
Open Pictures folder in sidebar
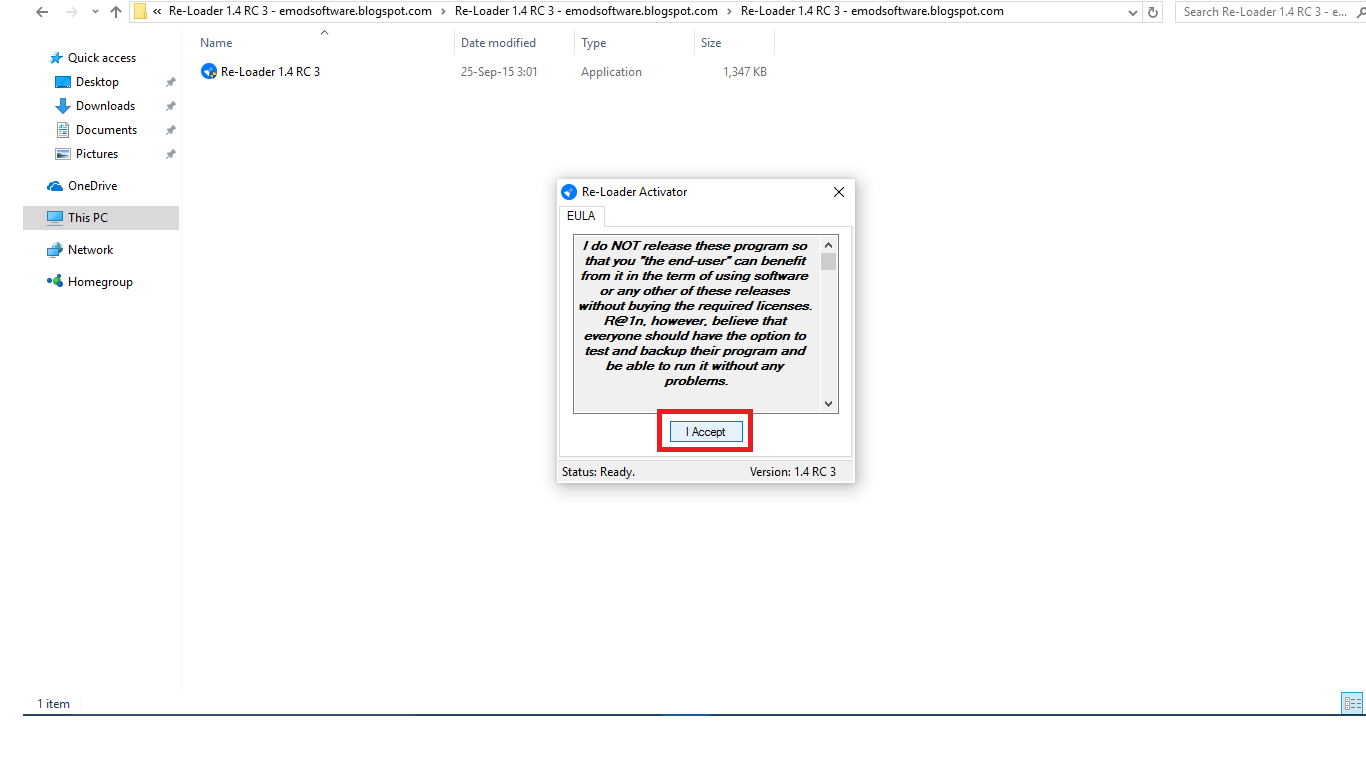click(97, 154)
